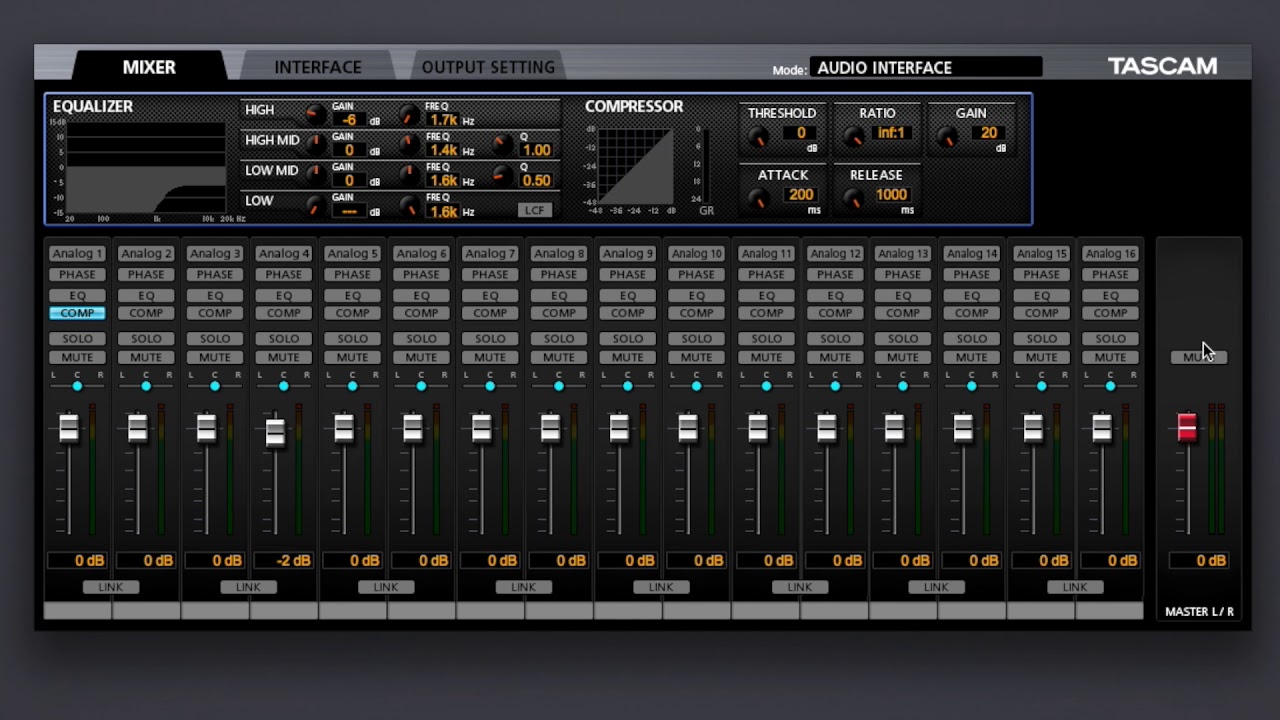Click the red MASTER L/R fader
This screenshot has height=720, width=1280.
point(1187,428)
